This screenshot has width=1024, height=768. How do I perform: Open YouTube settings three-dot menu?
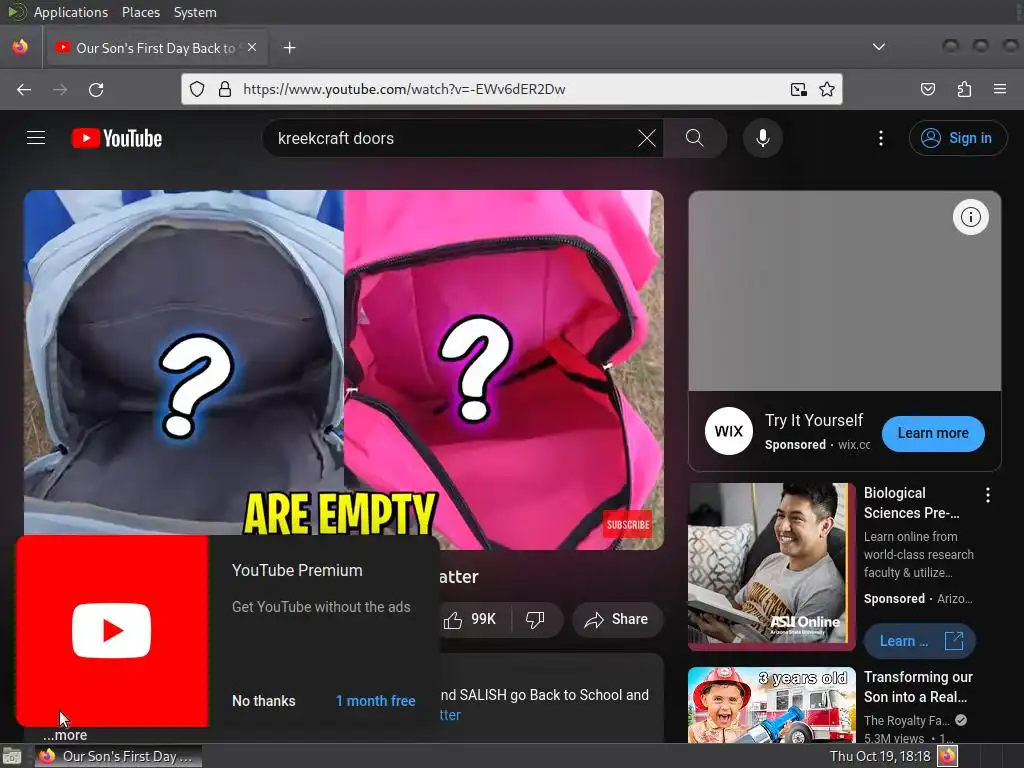tap(880, 138)
